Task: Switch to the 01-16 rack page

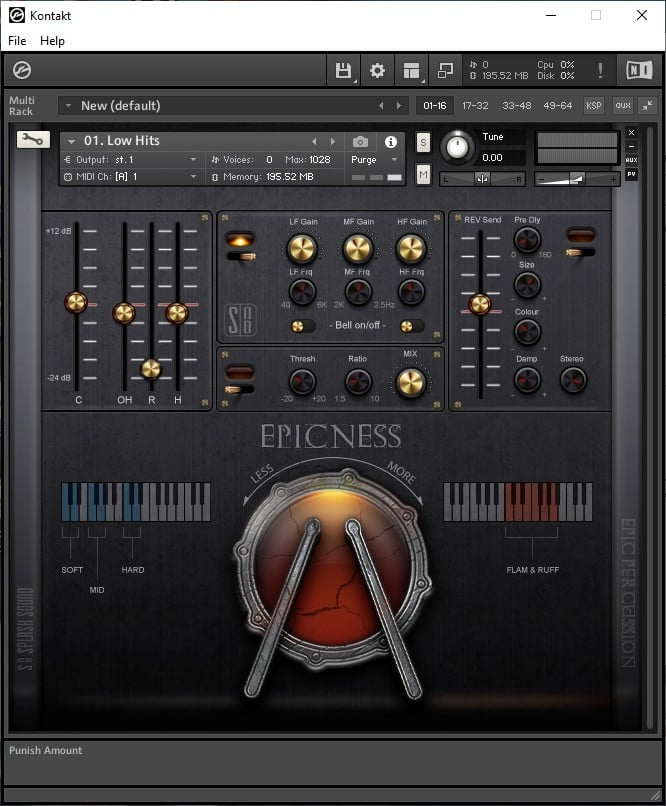Action: [x=435, y=105]
